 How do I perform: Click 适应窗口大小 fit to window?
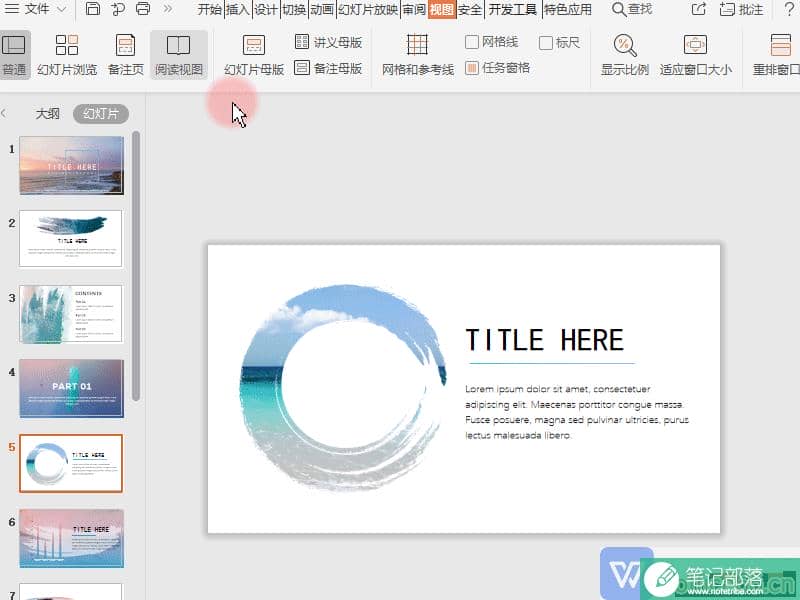coord(695,55)
